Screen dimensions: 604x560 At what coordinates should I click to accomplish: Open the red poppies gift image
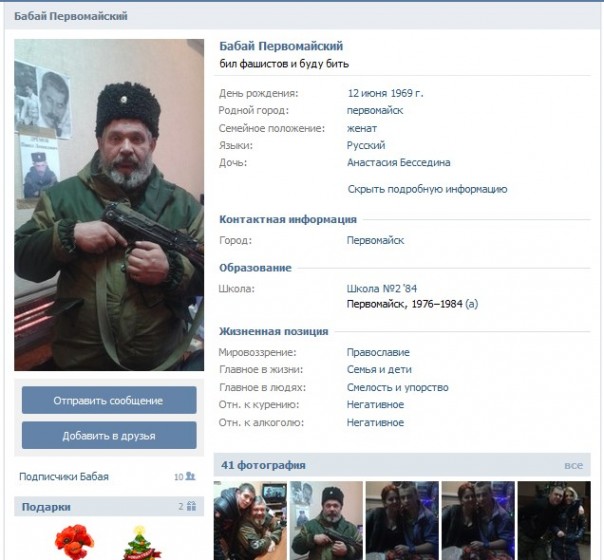(x=74, y=542)
